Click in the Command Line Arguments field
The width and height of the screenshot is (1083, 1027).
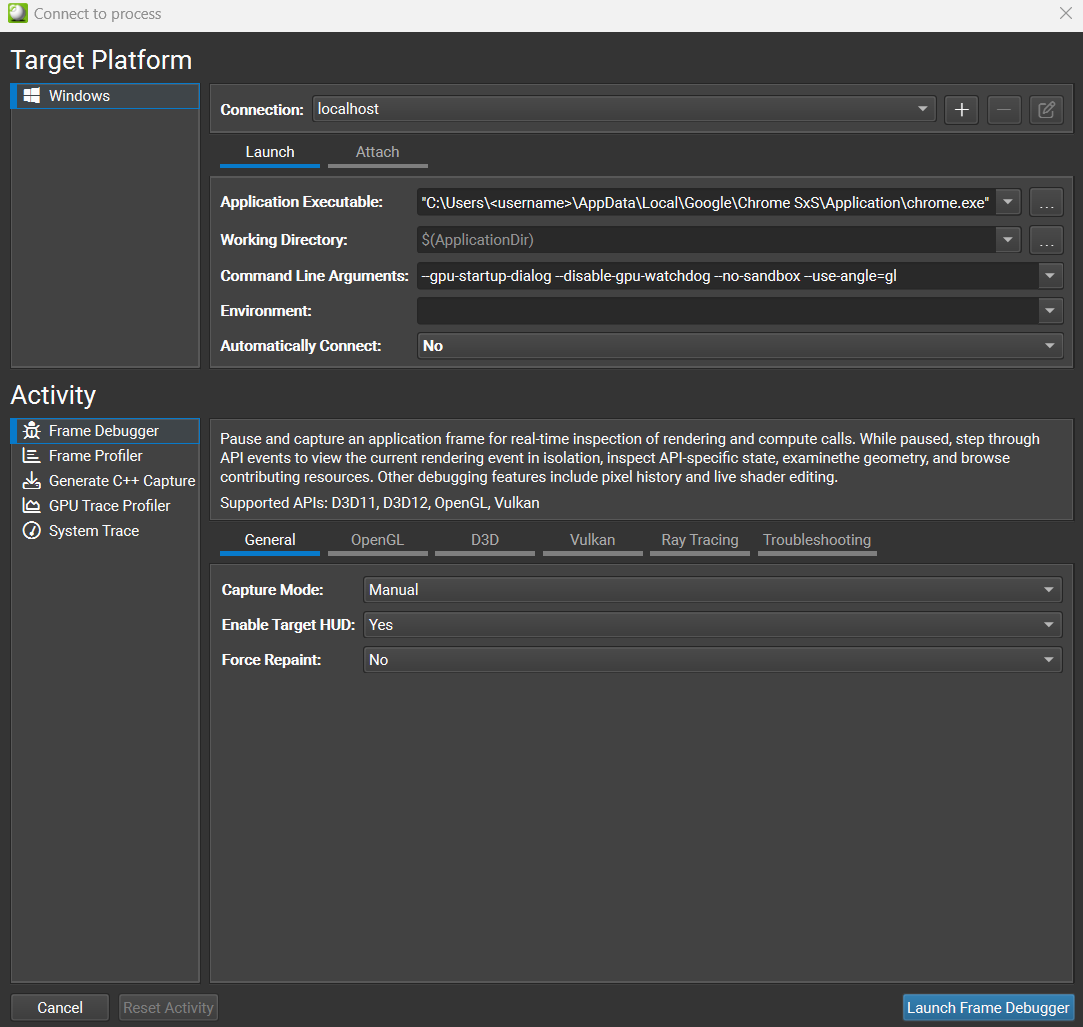point(727,276)
